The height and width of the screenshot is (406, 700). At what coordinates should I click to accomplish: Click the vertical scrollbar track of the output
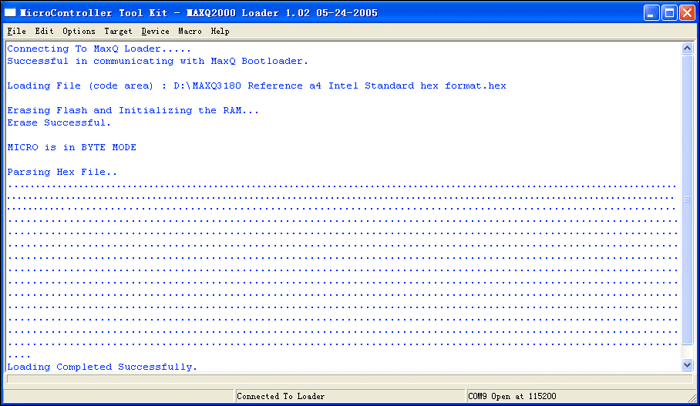tap(688, 200)
